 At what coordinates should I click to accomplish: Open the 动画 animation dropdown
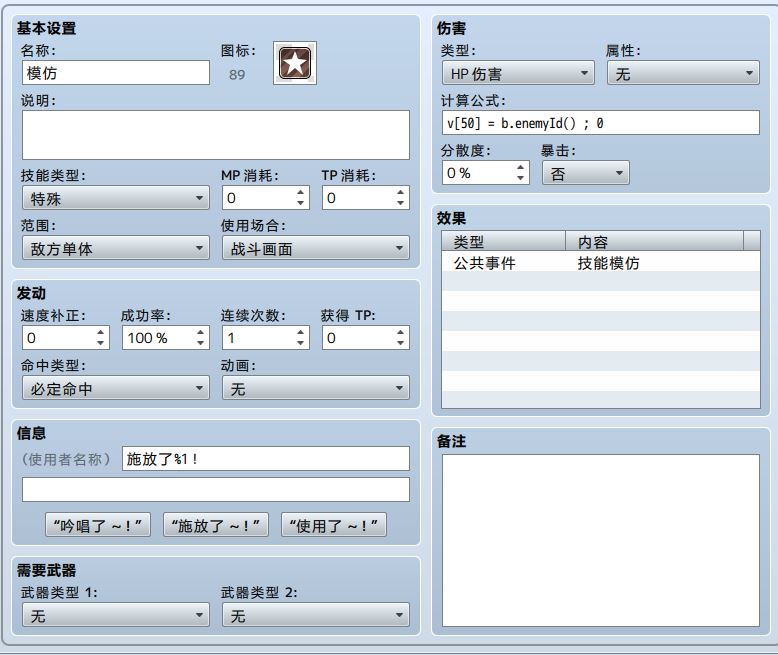316,388
